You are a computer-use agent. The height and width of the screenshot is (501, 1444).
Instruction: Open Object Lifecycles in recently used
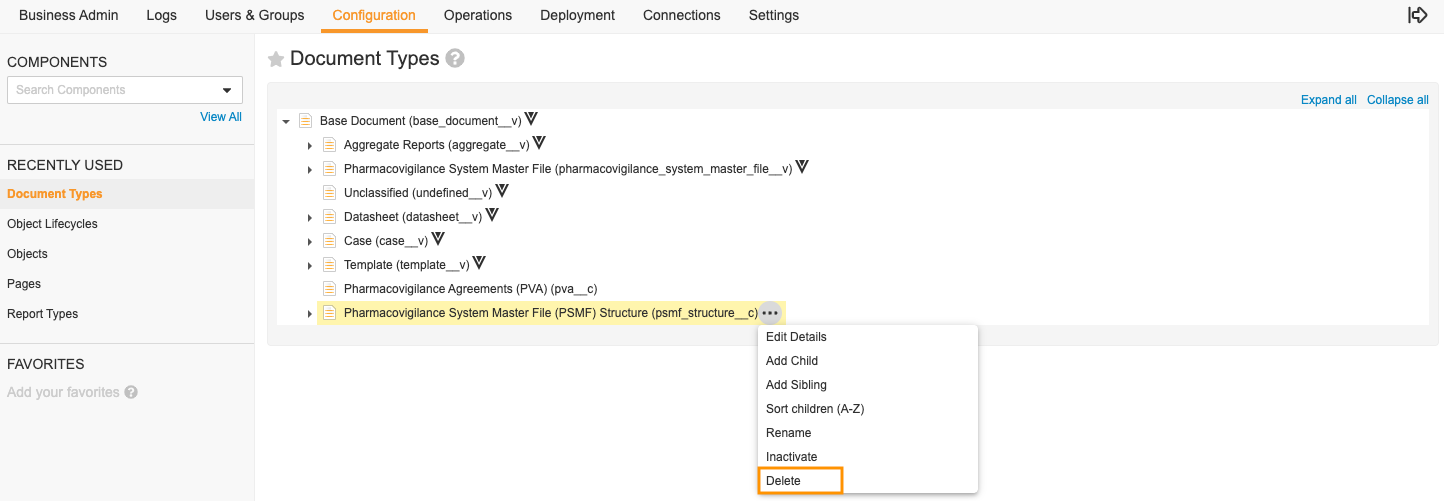[x=52, y=224]
